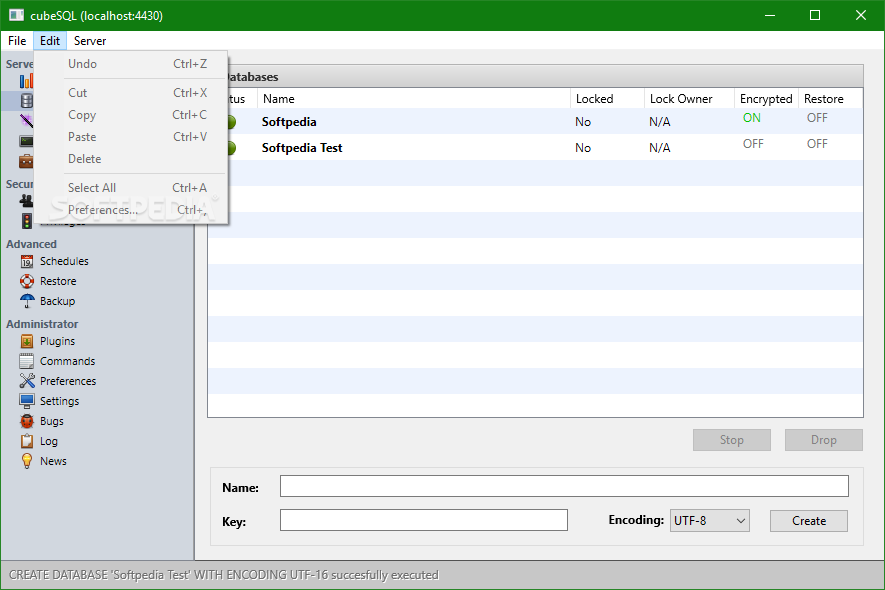The width and height of the screenshot is (885, 590).
Task: Click the Create button
Action: click(x=809, y=521)
